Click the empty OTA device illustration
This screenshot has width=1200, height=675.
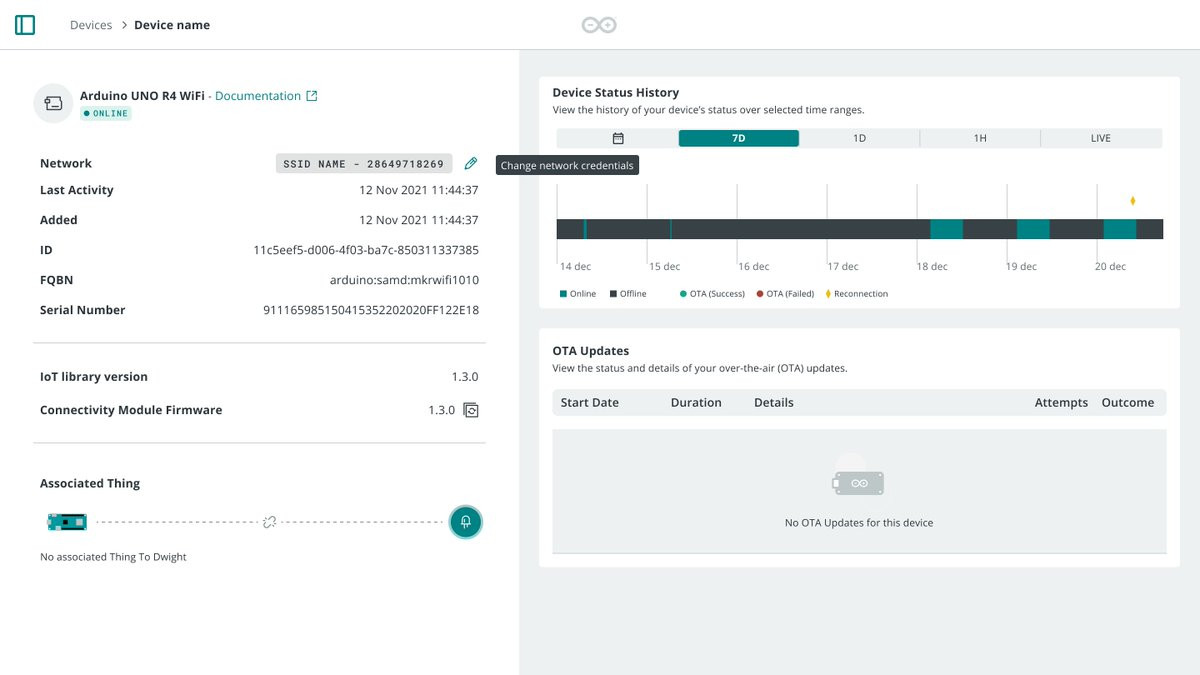pyautogui.click(x=859, y=476)
